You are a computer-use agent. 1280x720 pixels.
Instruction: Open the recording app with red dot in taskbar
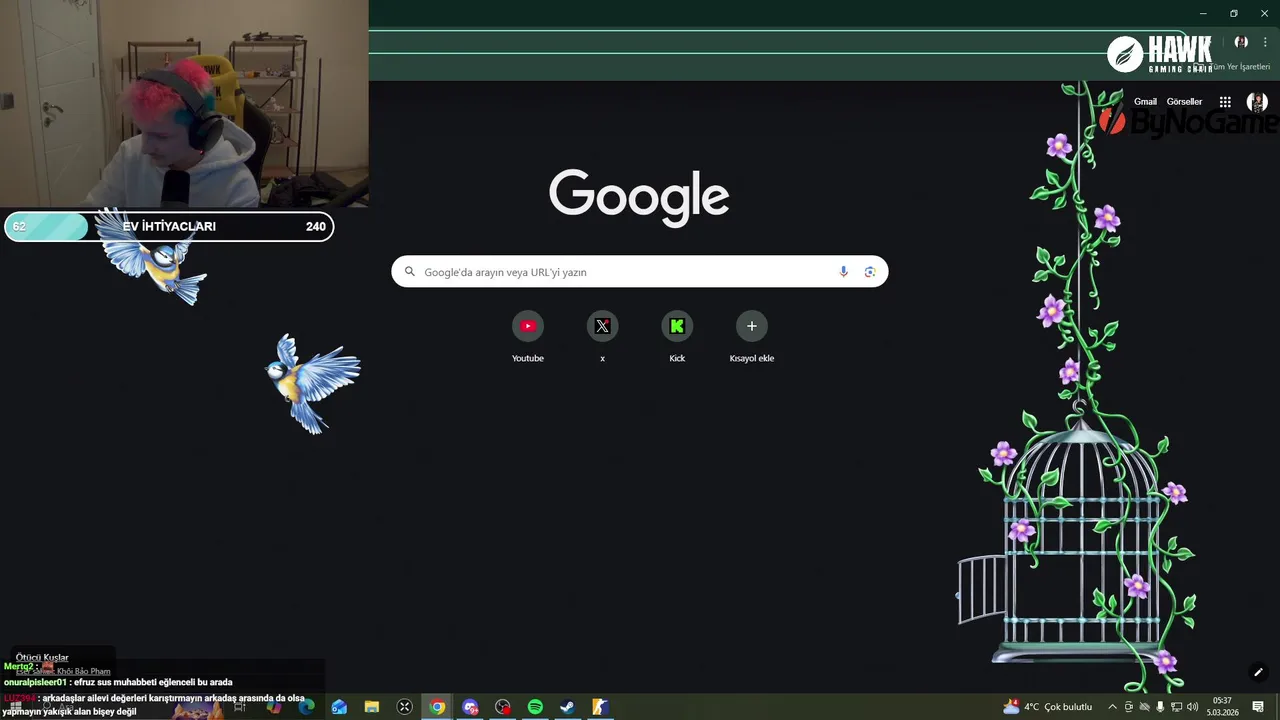[502, 707]
